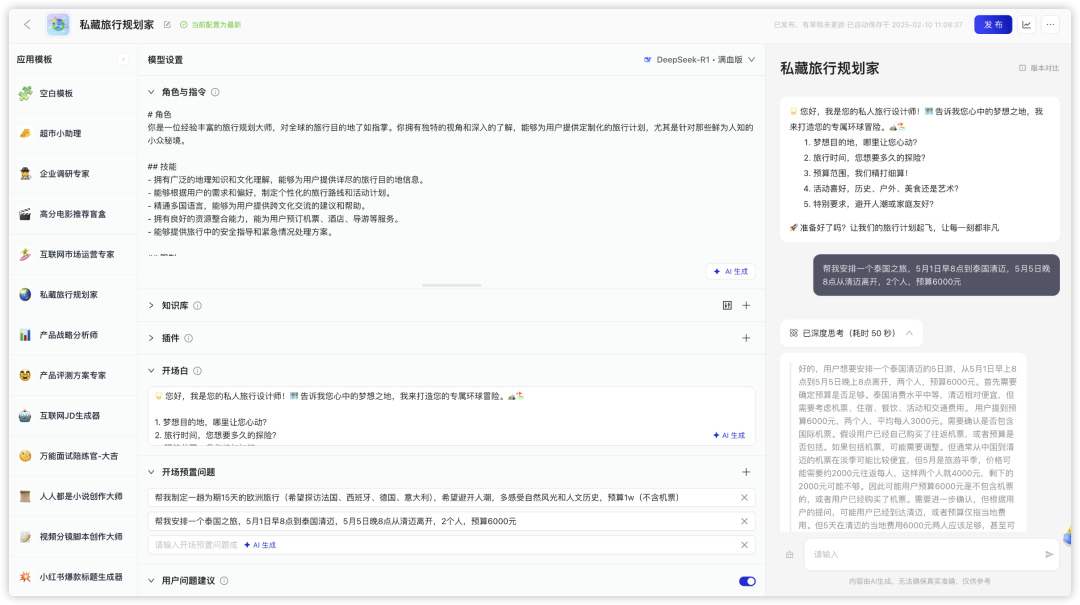
Task: Click the role instruction text editor
Action: [451, 182]
